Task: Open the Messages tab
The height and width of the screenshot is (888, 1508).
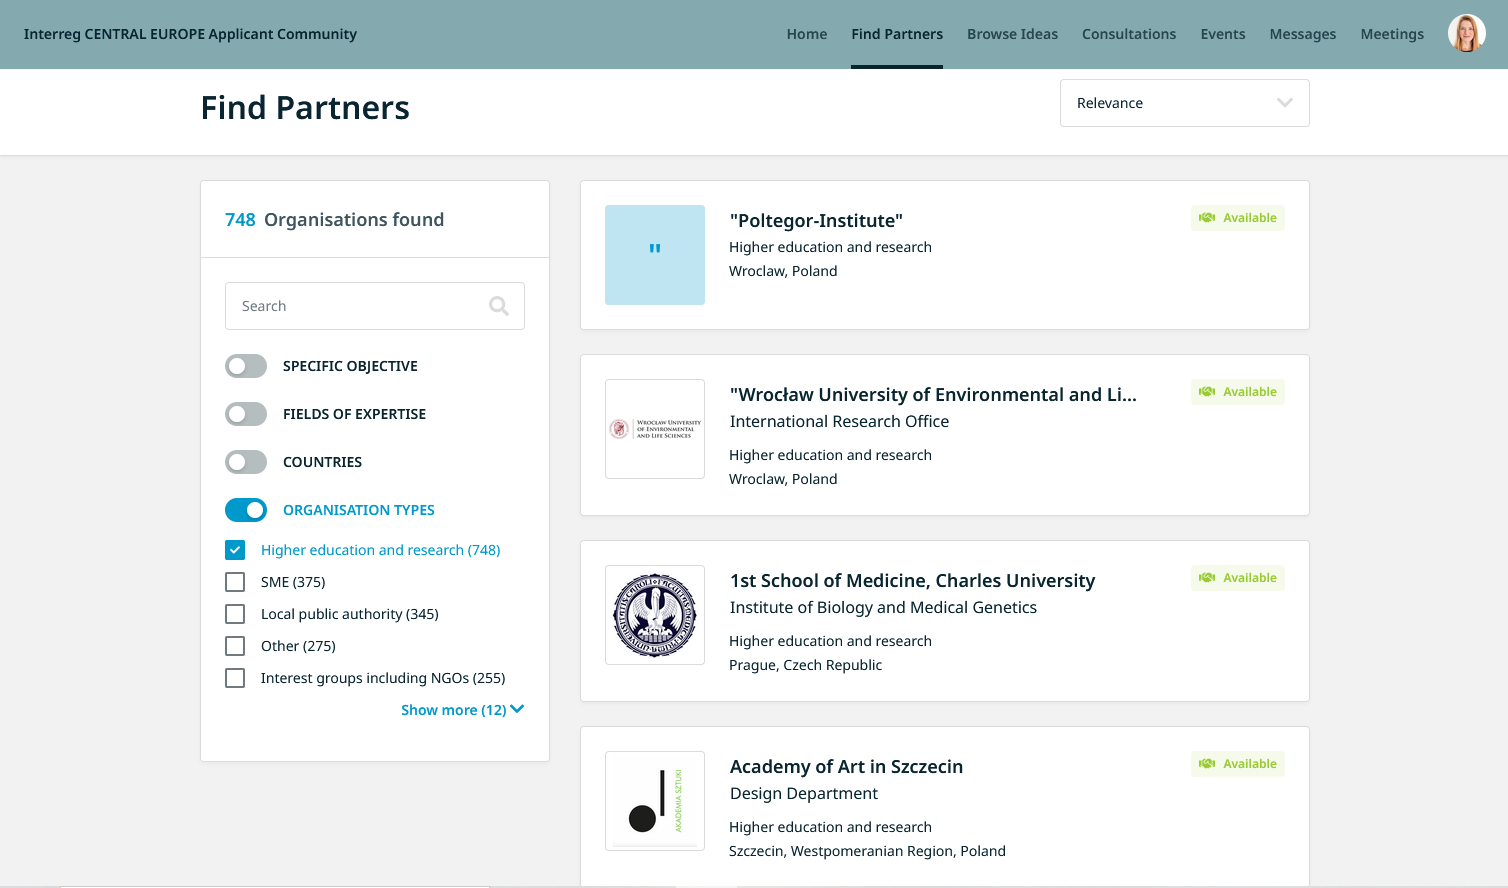Action: pyautogui.click(x=1303, y=34)
